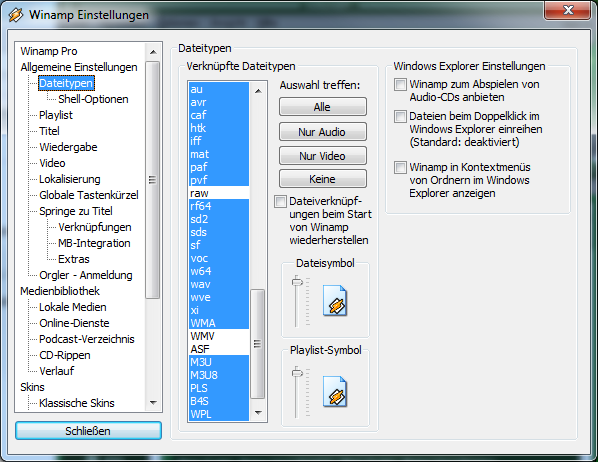Open Shell-Optionen settings page
598x462 pixels.
tap(93, 99)
